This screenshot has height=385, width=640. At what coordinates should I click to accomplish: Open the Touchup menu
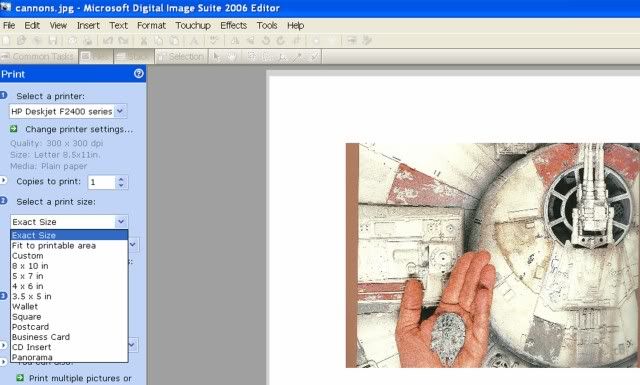click(193, 25)
